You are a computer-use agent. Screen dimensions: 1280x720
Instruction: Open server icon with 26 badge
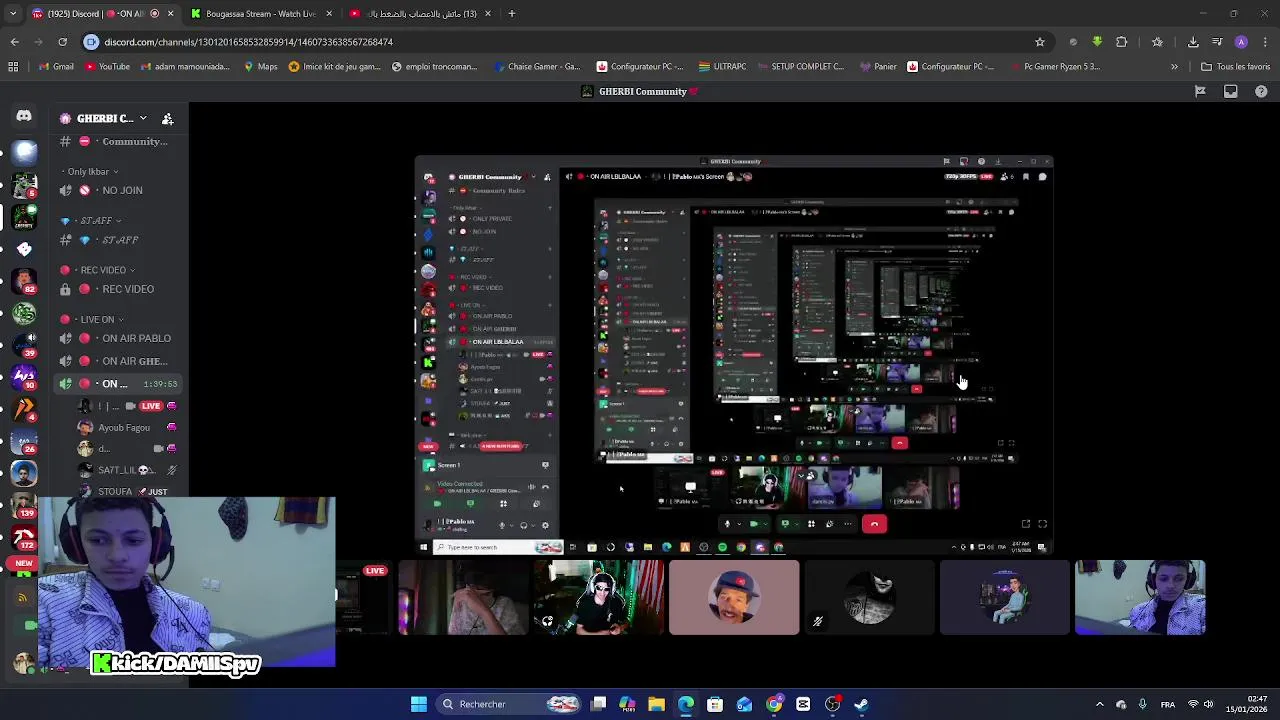point(24,441)
